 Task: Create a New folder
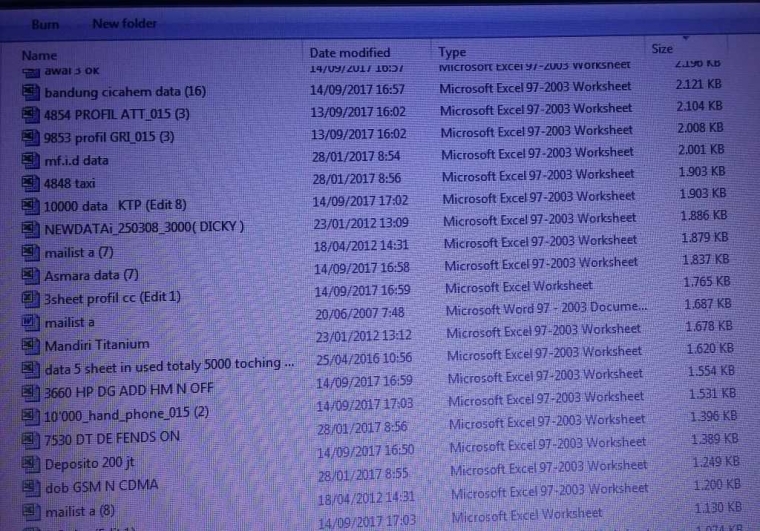click(x=125, y=23)
